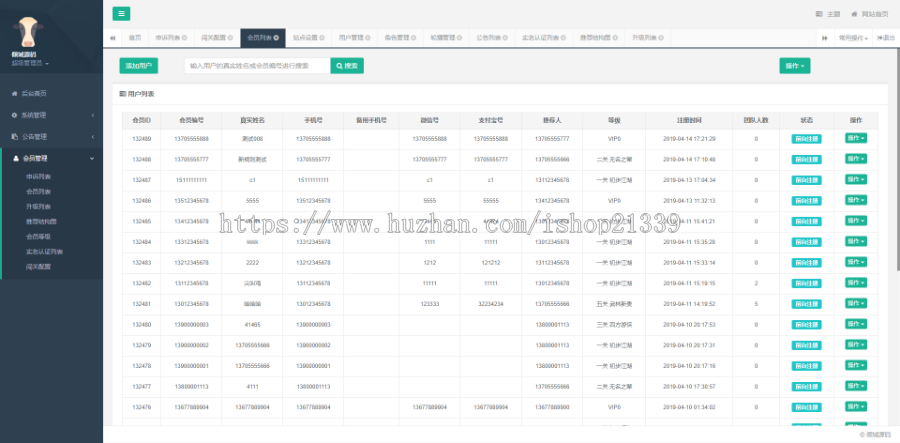Viewport: 900px width, 443px height.
Task: Click 会员编号 cell 13900000003
Action: point(191,325)
